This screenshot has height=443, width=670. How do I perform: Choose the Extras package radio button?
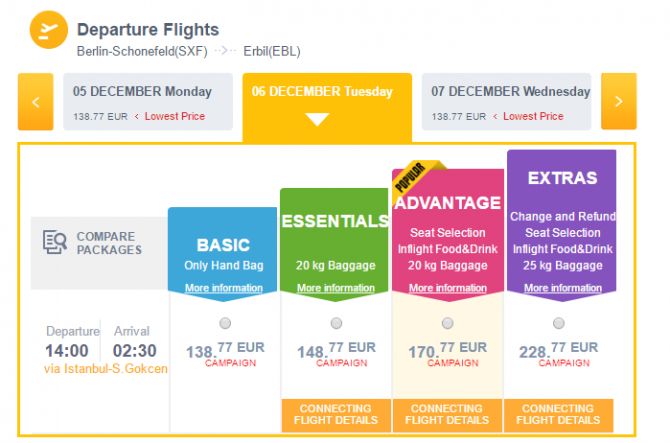tap(558, 323)
